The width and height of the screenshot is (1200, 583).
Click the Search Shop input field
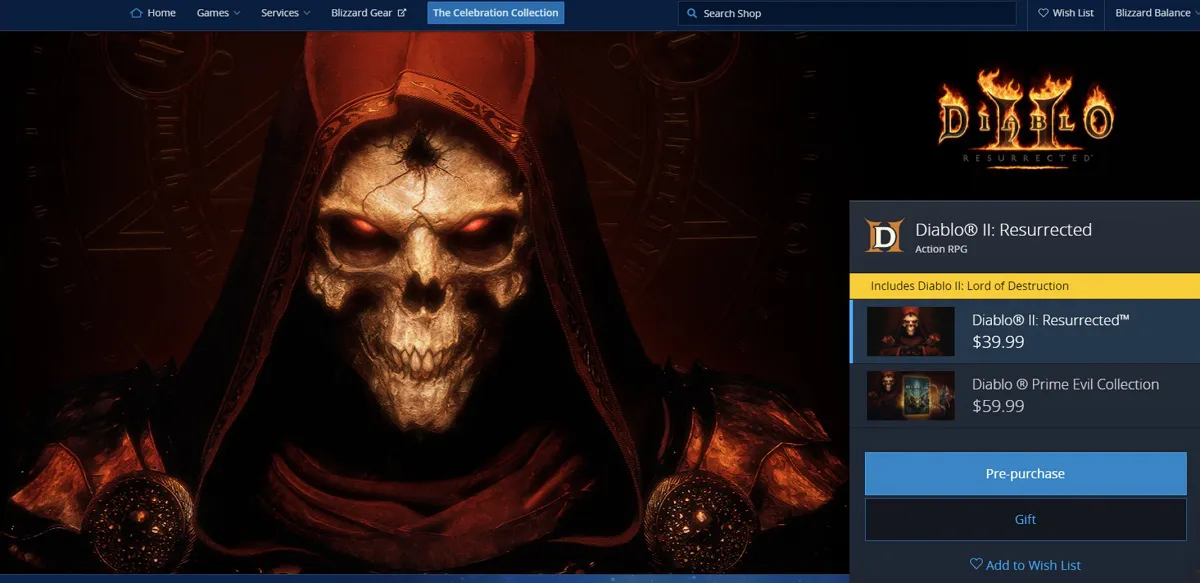[846, 13]
